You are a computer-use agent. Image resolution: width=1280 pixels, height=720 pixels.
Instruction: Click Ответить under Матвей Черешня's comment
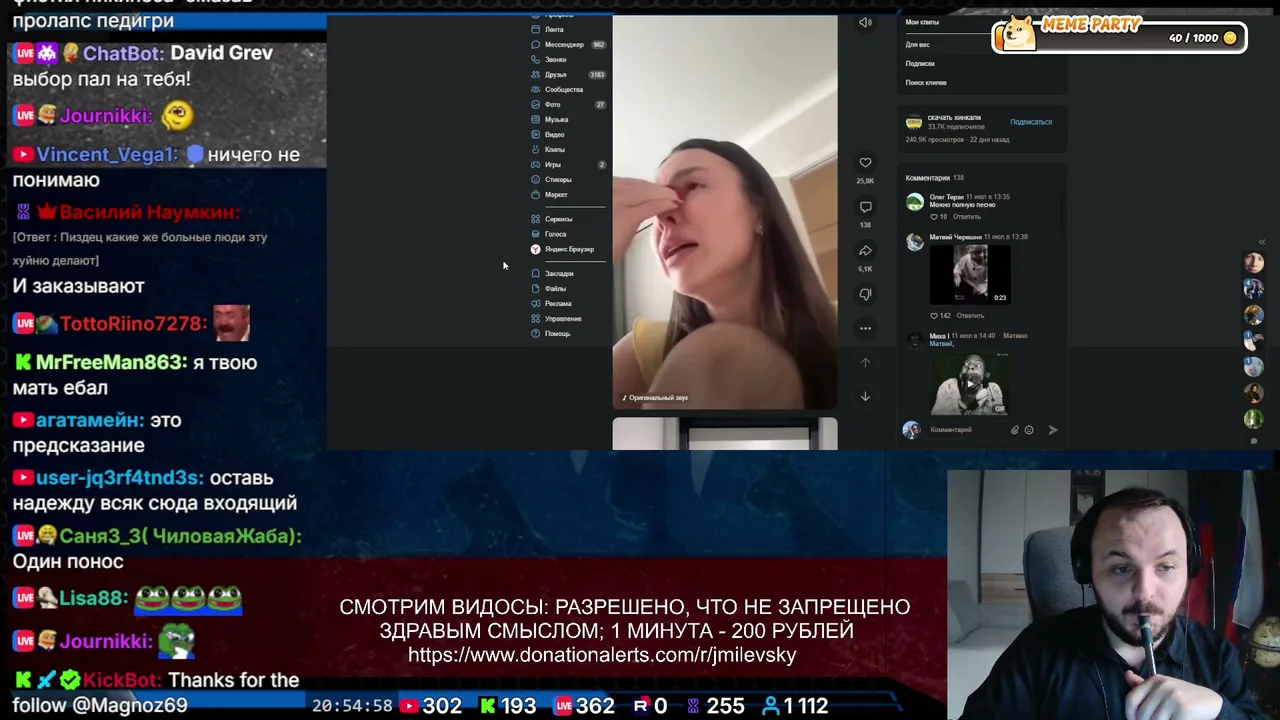970,316
